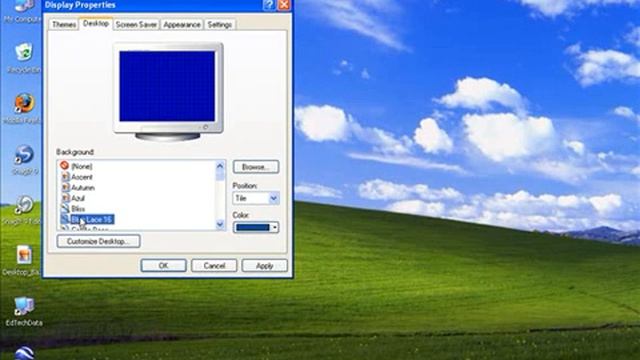Open the Settings tab

(x=220, y=24)
